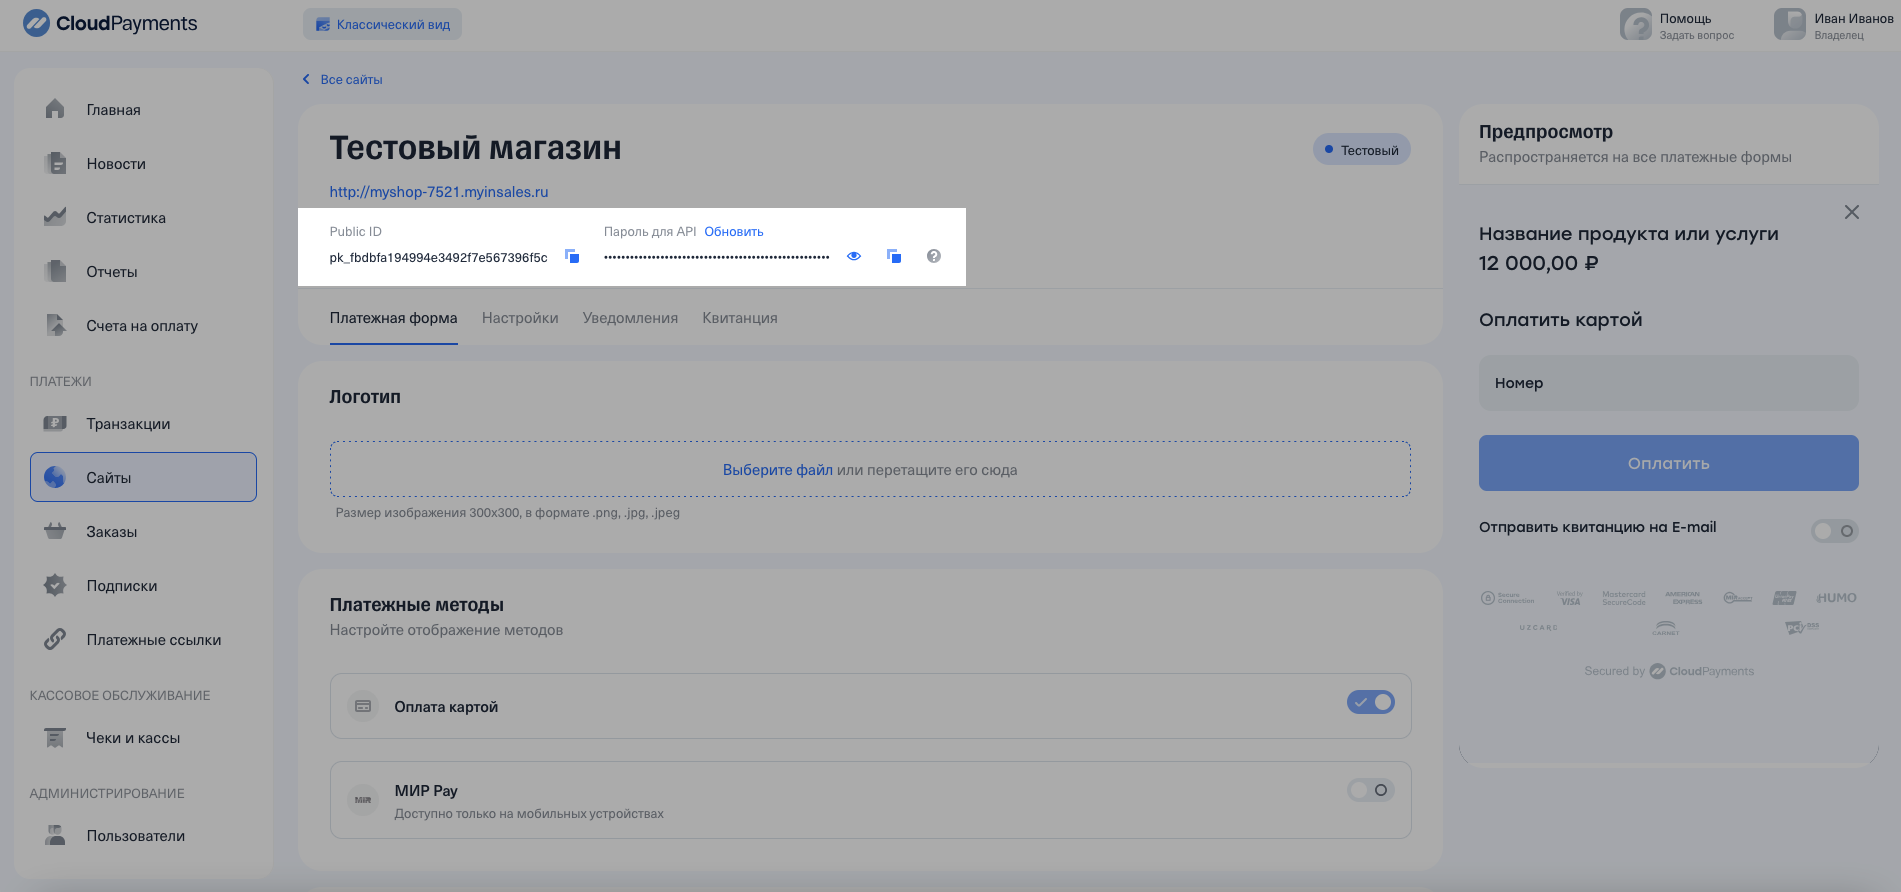Image resolution: width=1901 pixels, height=892 pixels.
Task: Click the card number input field
Action: tap(1668, 383)
